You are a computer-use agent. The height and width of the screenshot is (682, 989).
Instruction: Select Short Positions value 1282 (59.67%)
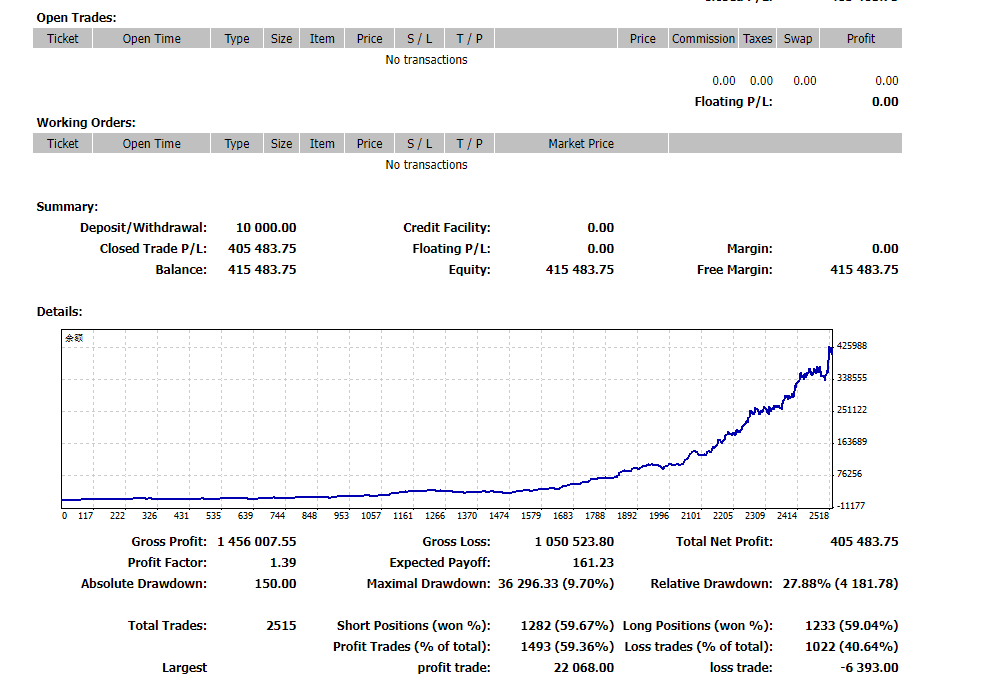(567, 625)
